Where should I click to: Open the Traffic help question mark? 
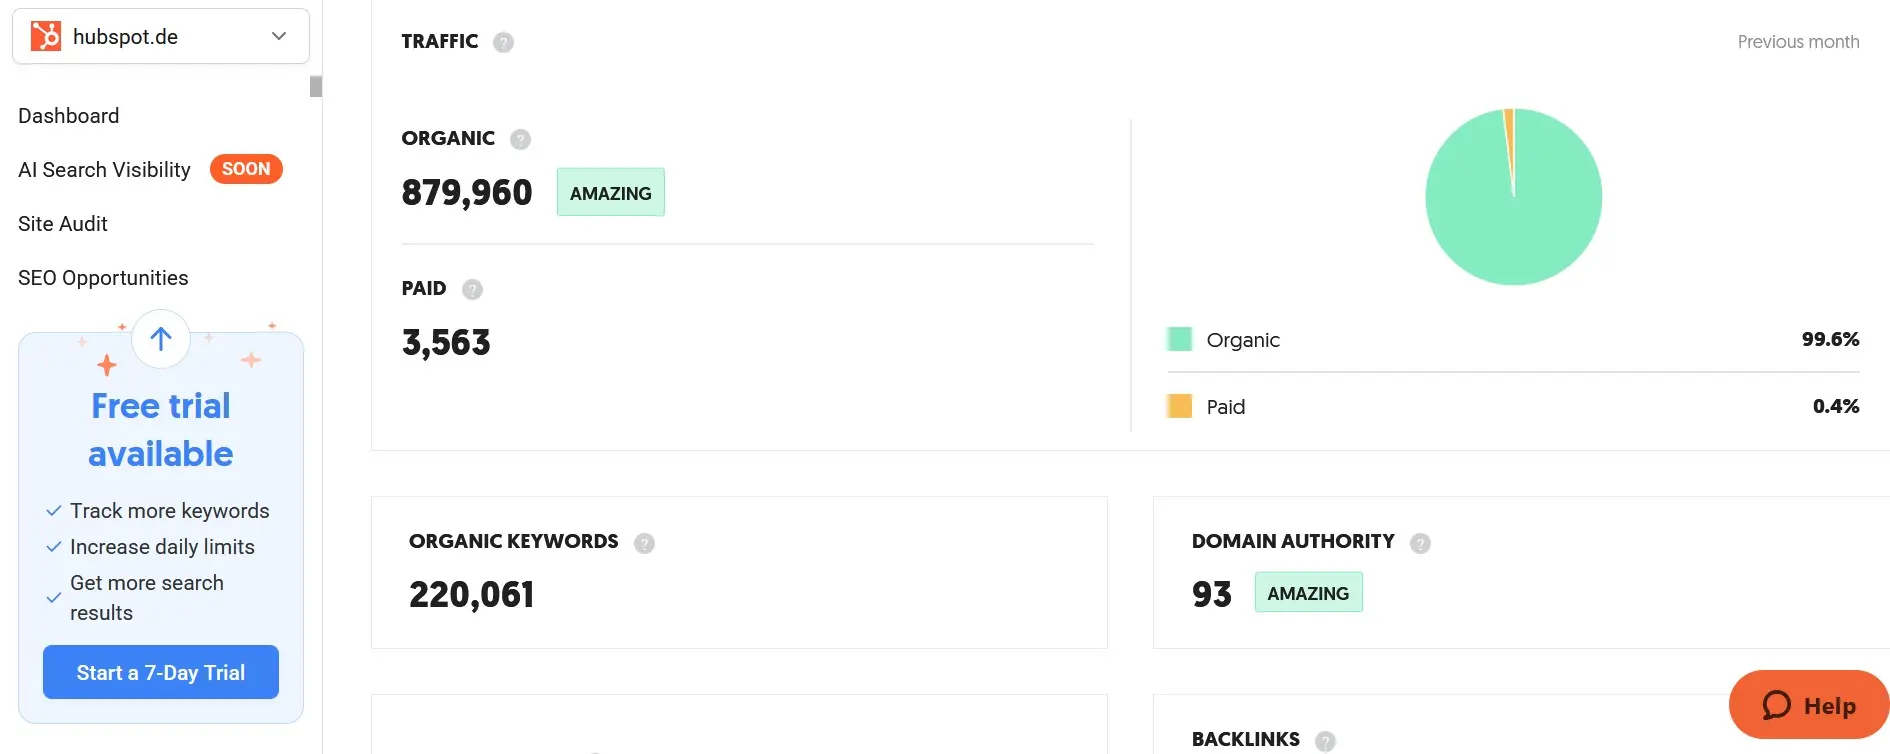point(503,41)
